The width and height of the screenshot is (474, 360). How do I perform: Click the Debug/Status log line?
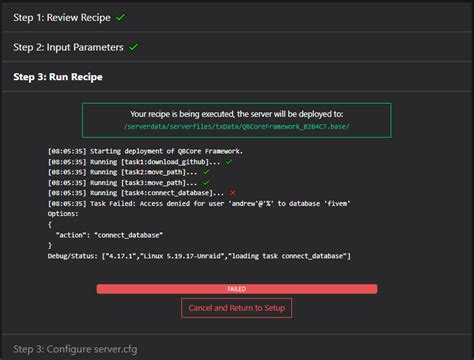199,256
